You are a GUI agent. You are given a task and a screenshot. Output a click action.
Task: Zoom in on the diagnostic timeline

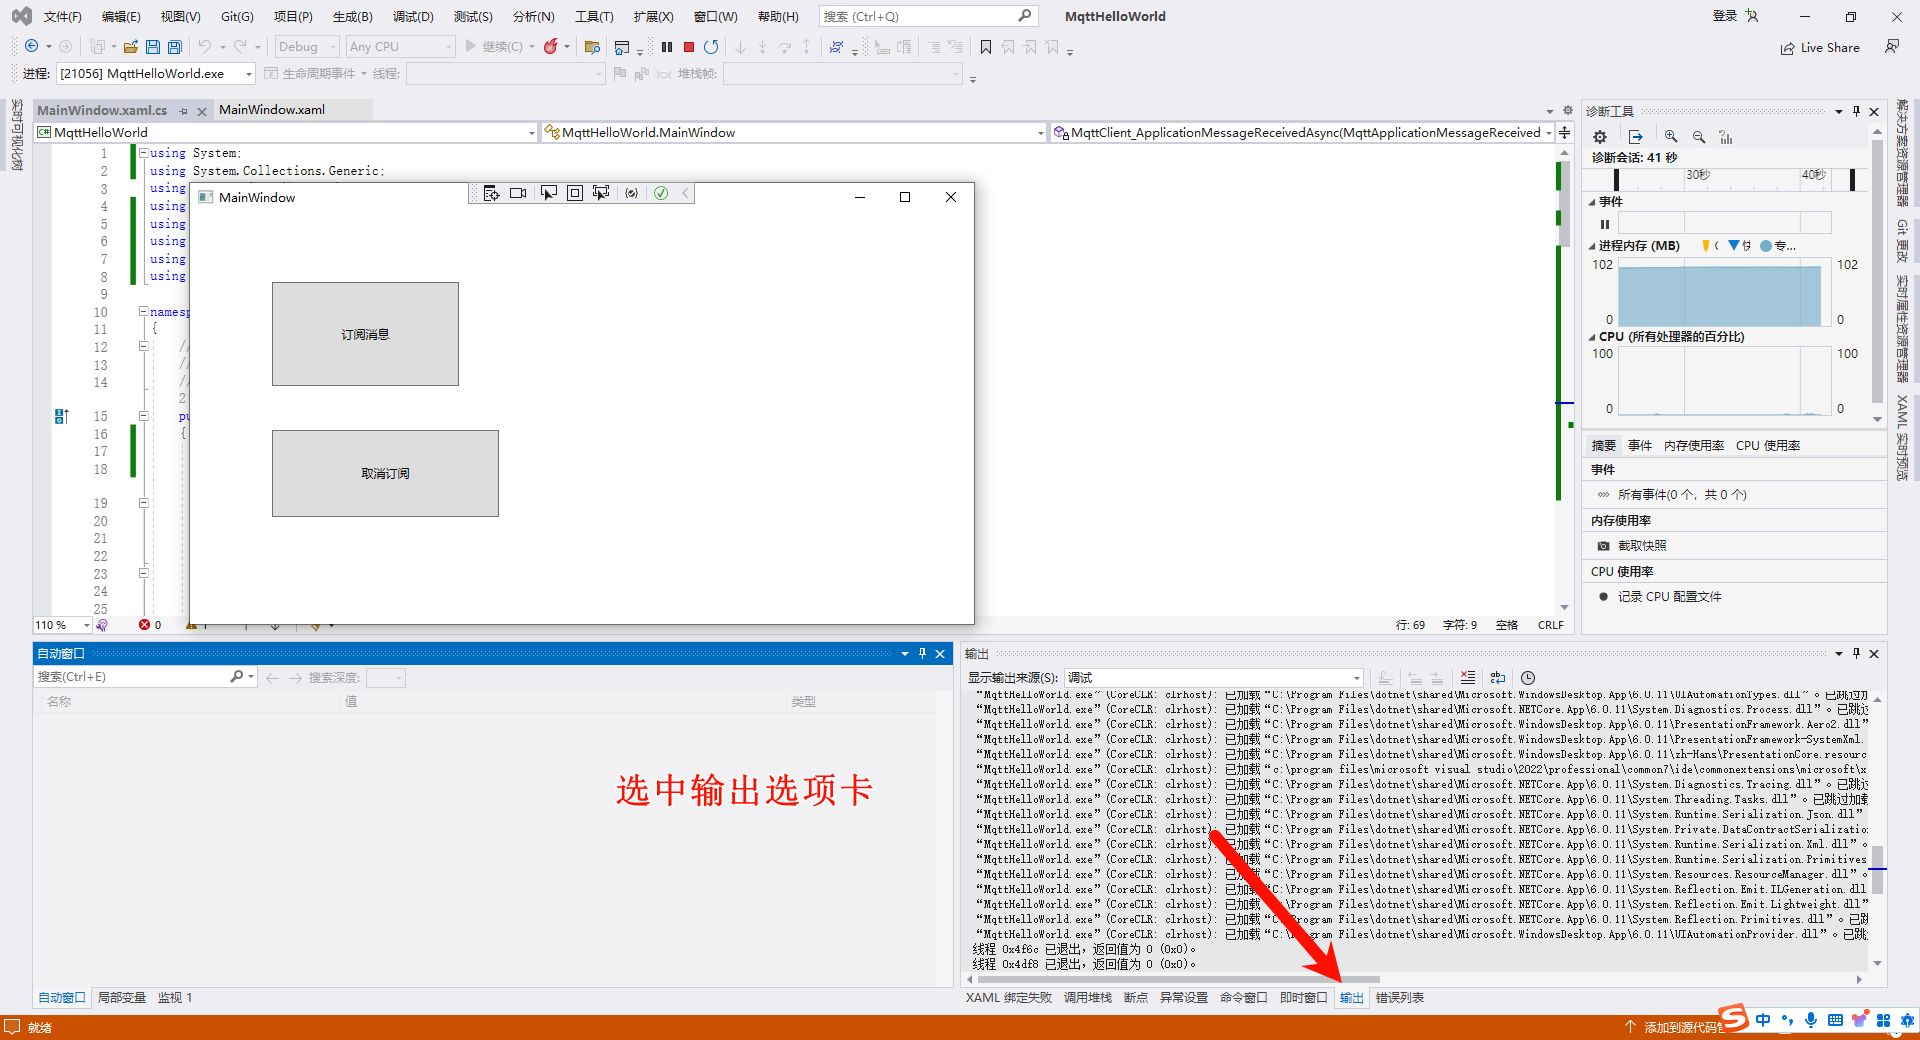point(1671,136)
